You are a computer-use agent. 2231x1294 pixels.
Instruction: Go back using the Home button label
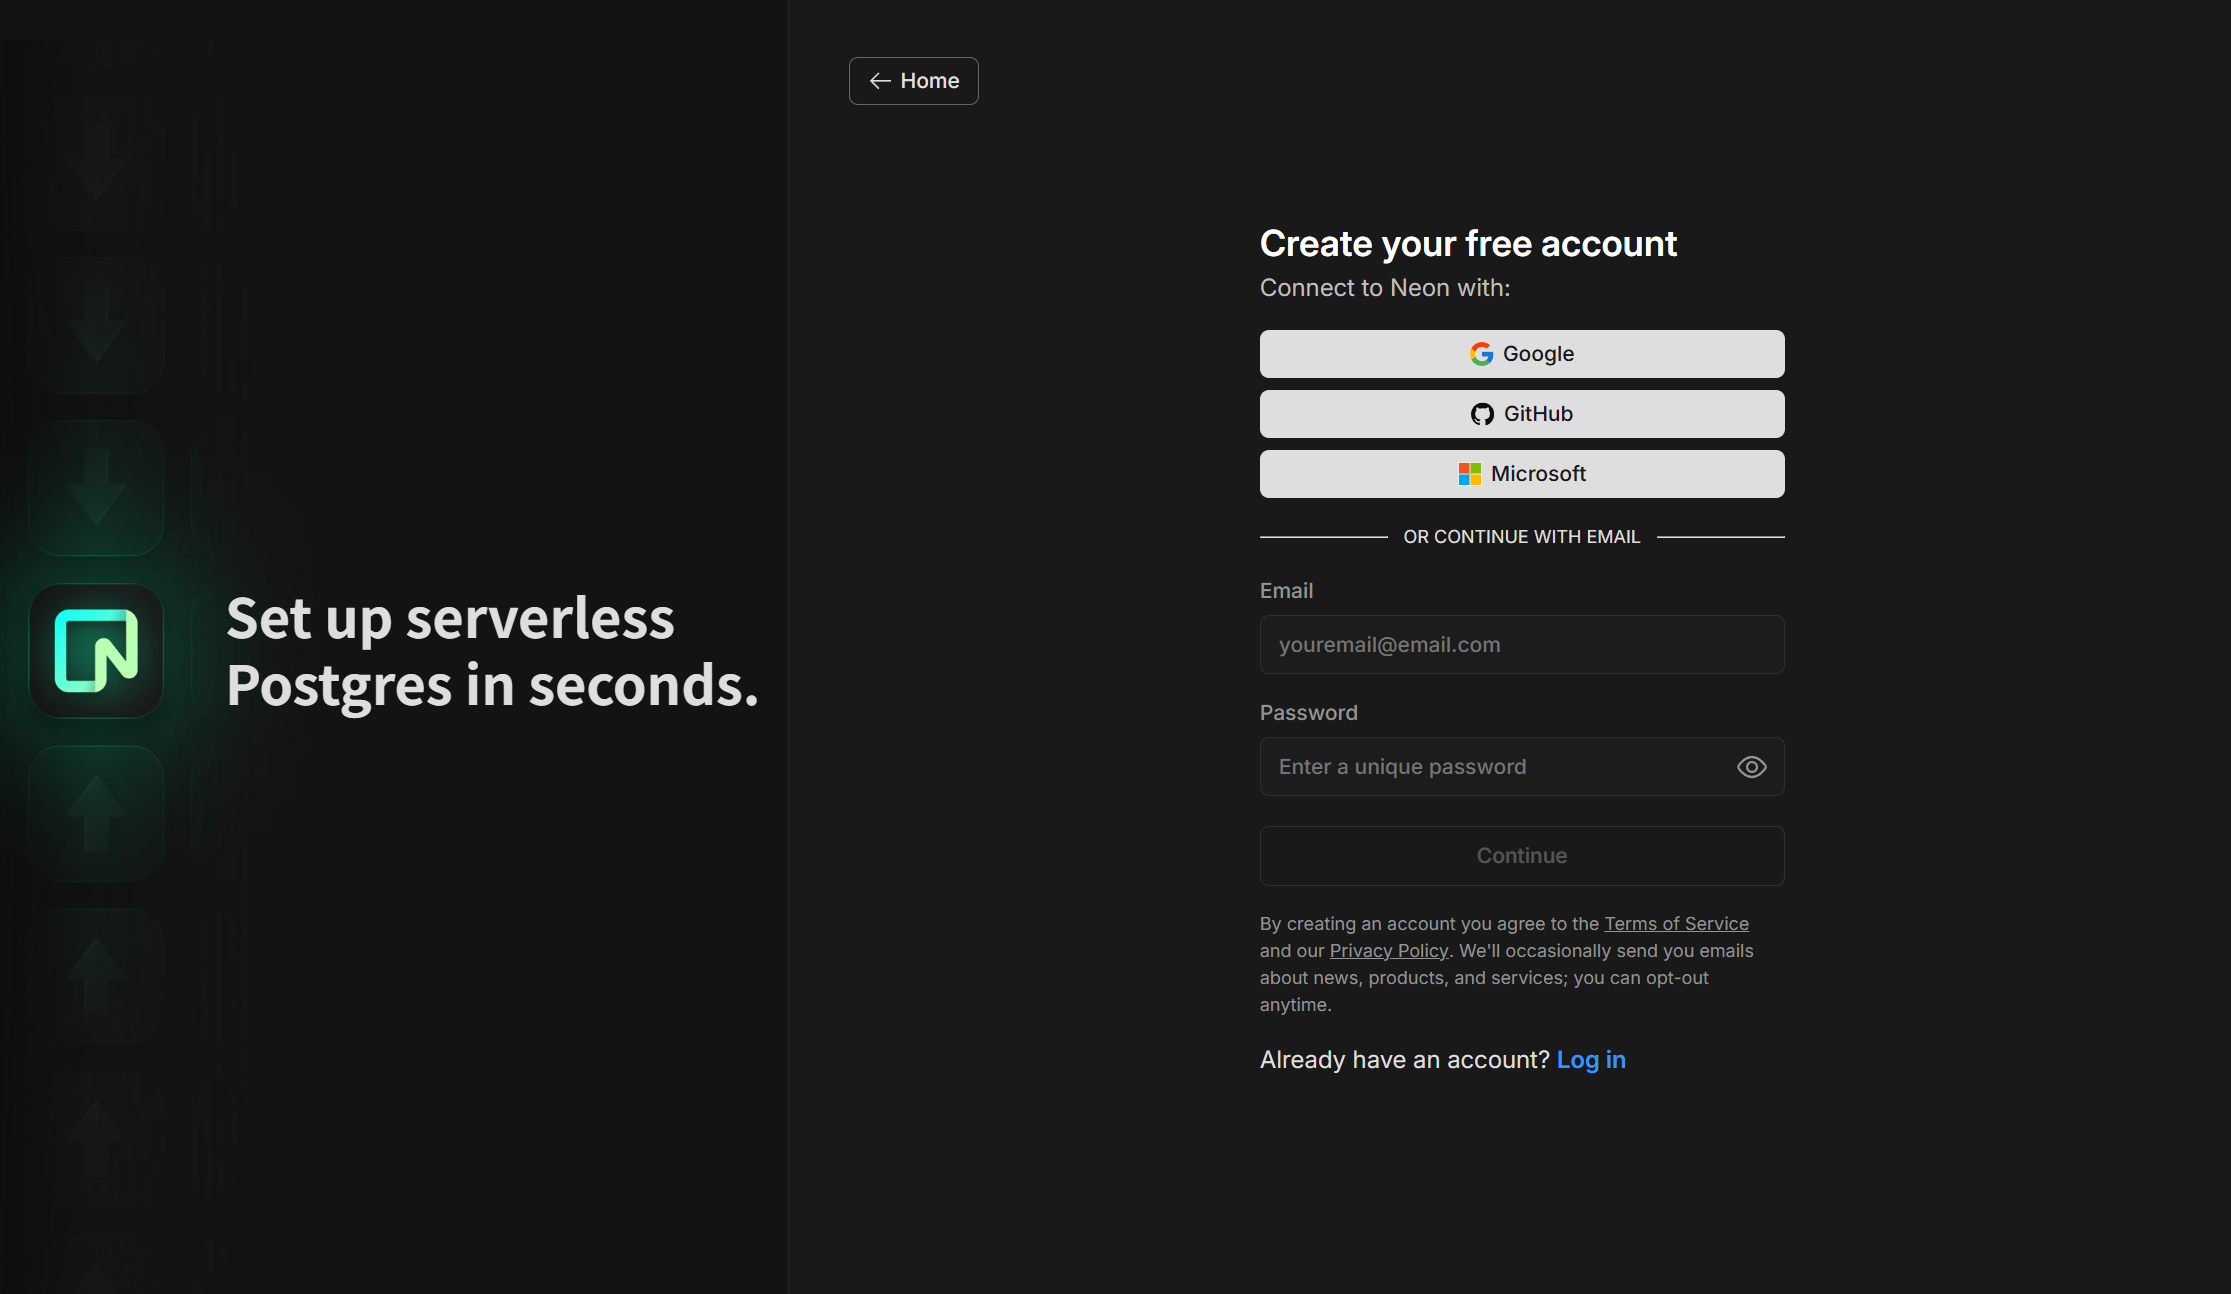(x=929, y=81)
